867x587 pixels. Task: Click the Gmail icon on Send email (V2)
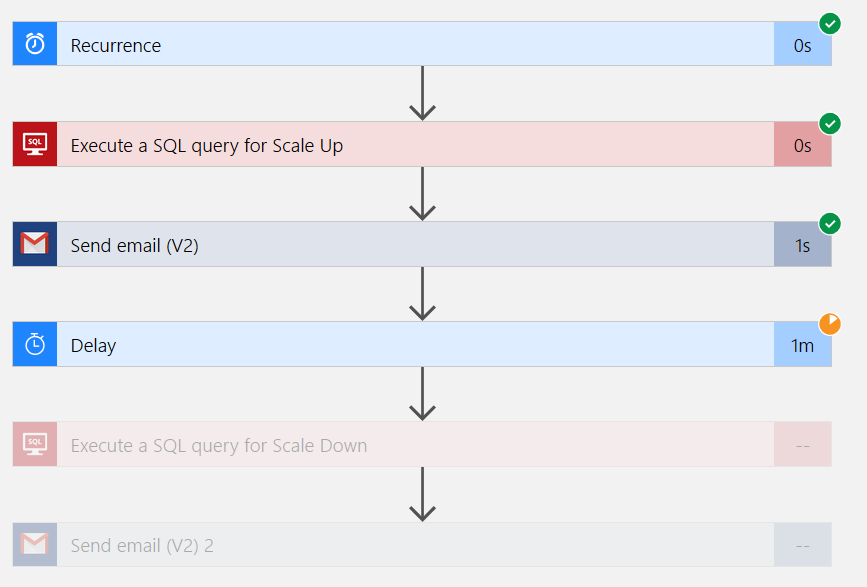35,244
